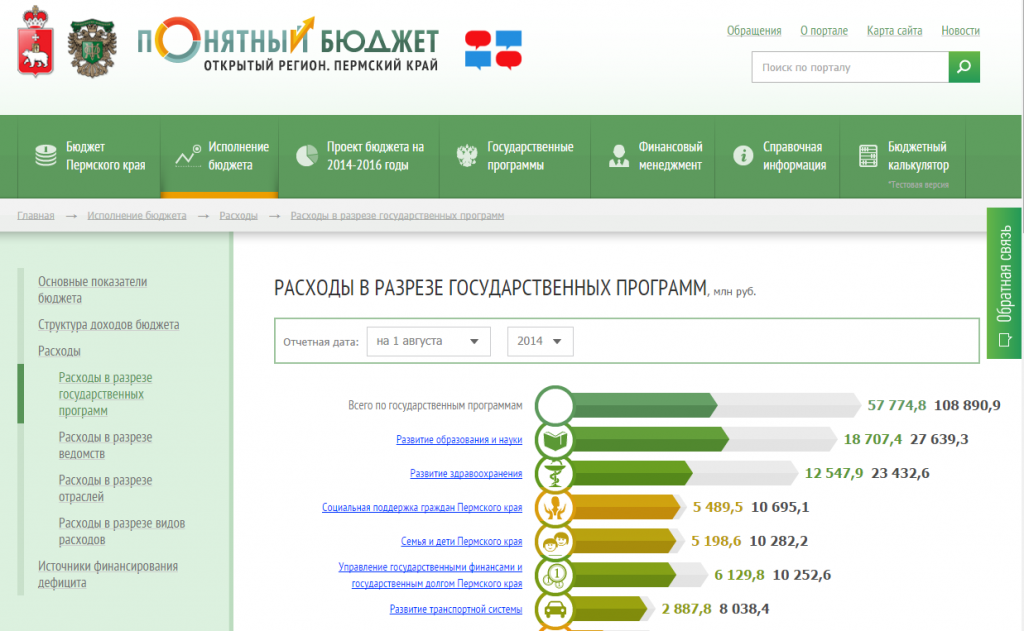
Task: Click the social support yellow progress bar
Action: coord(627,508)
